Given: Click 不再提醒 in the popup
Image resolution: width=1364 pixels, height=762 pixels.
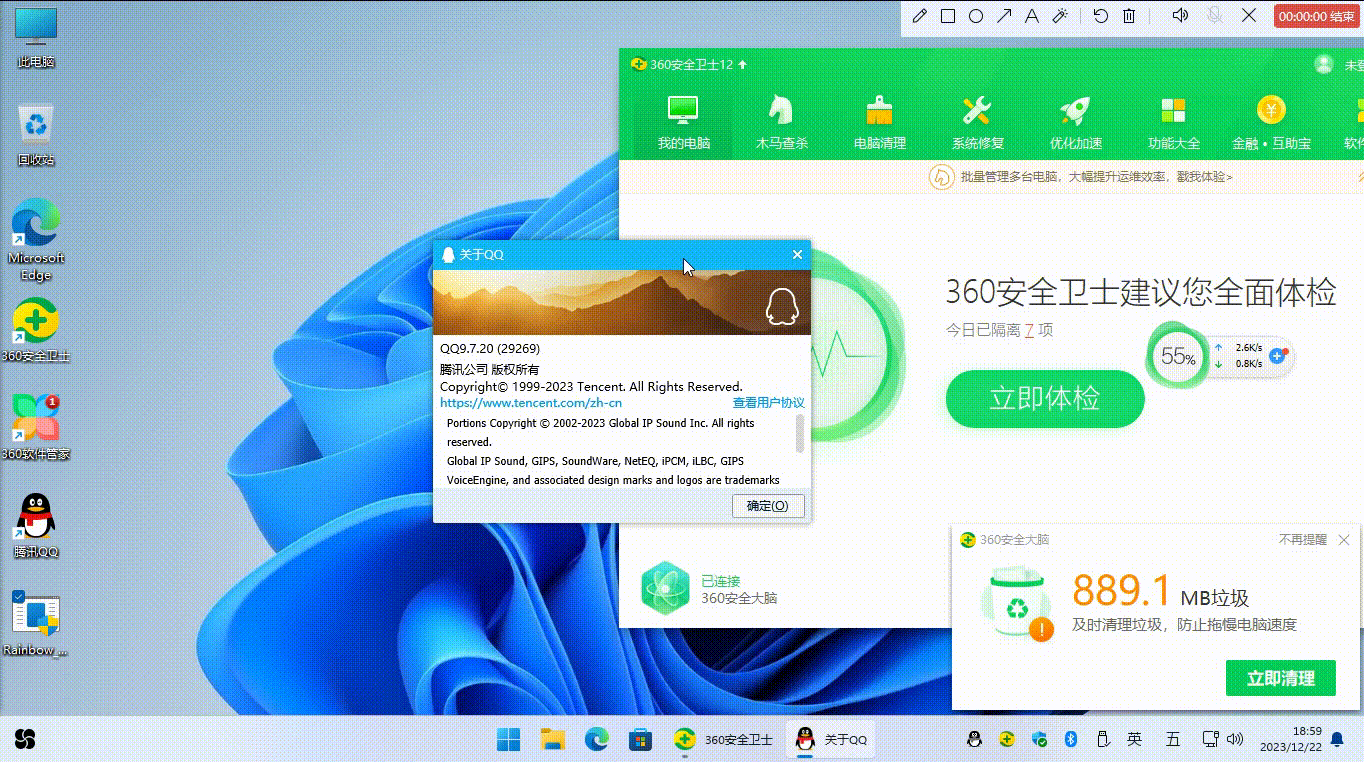Looking at the screenshot, I should pos(1303,539).
